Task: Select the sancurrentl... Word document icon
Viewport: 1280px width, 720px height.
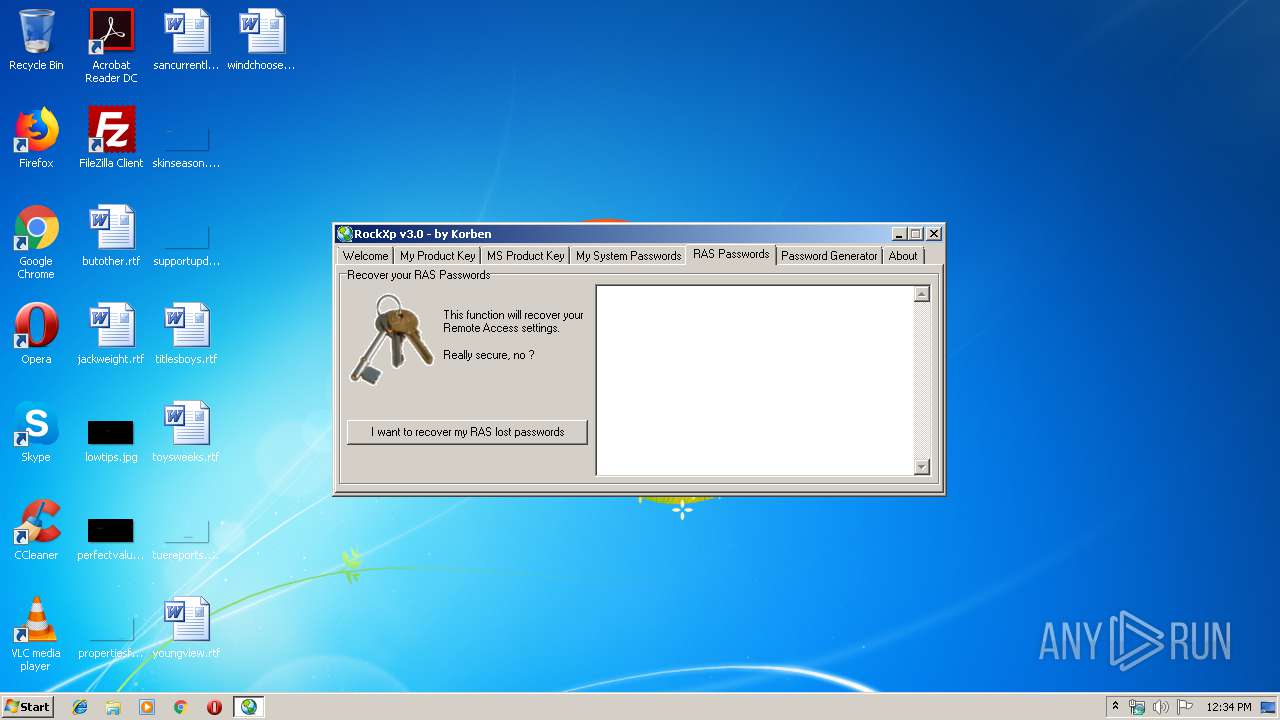Action: [186, 40]
